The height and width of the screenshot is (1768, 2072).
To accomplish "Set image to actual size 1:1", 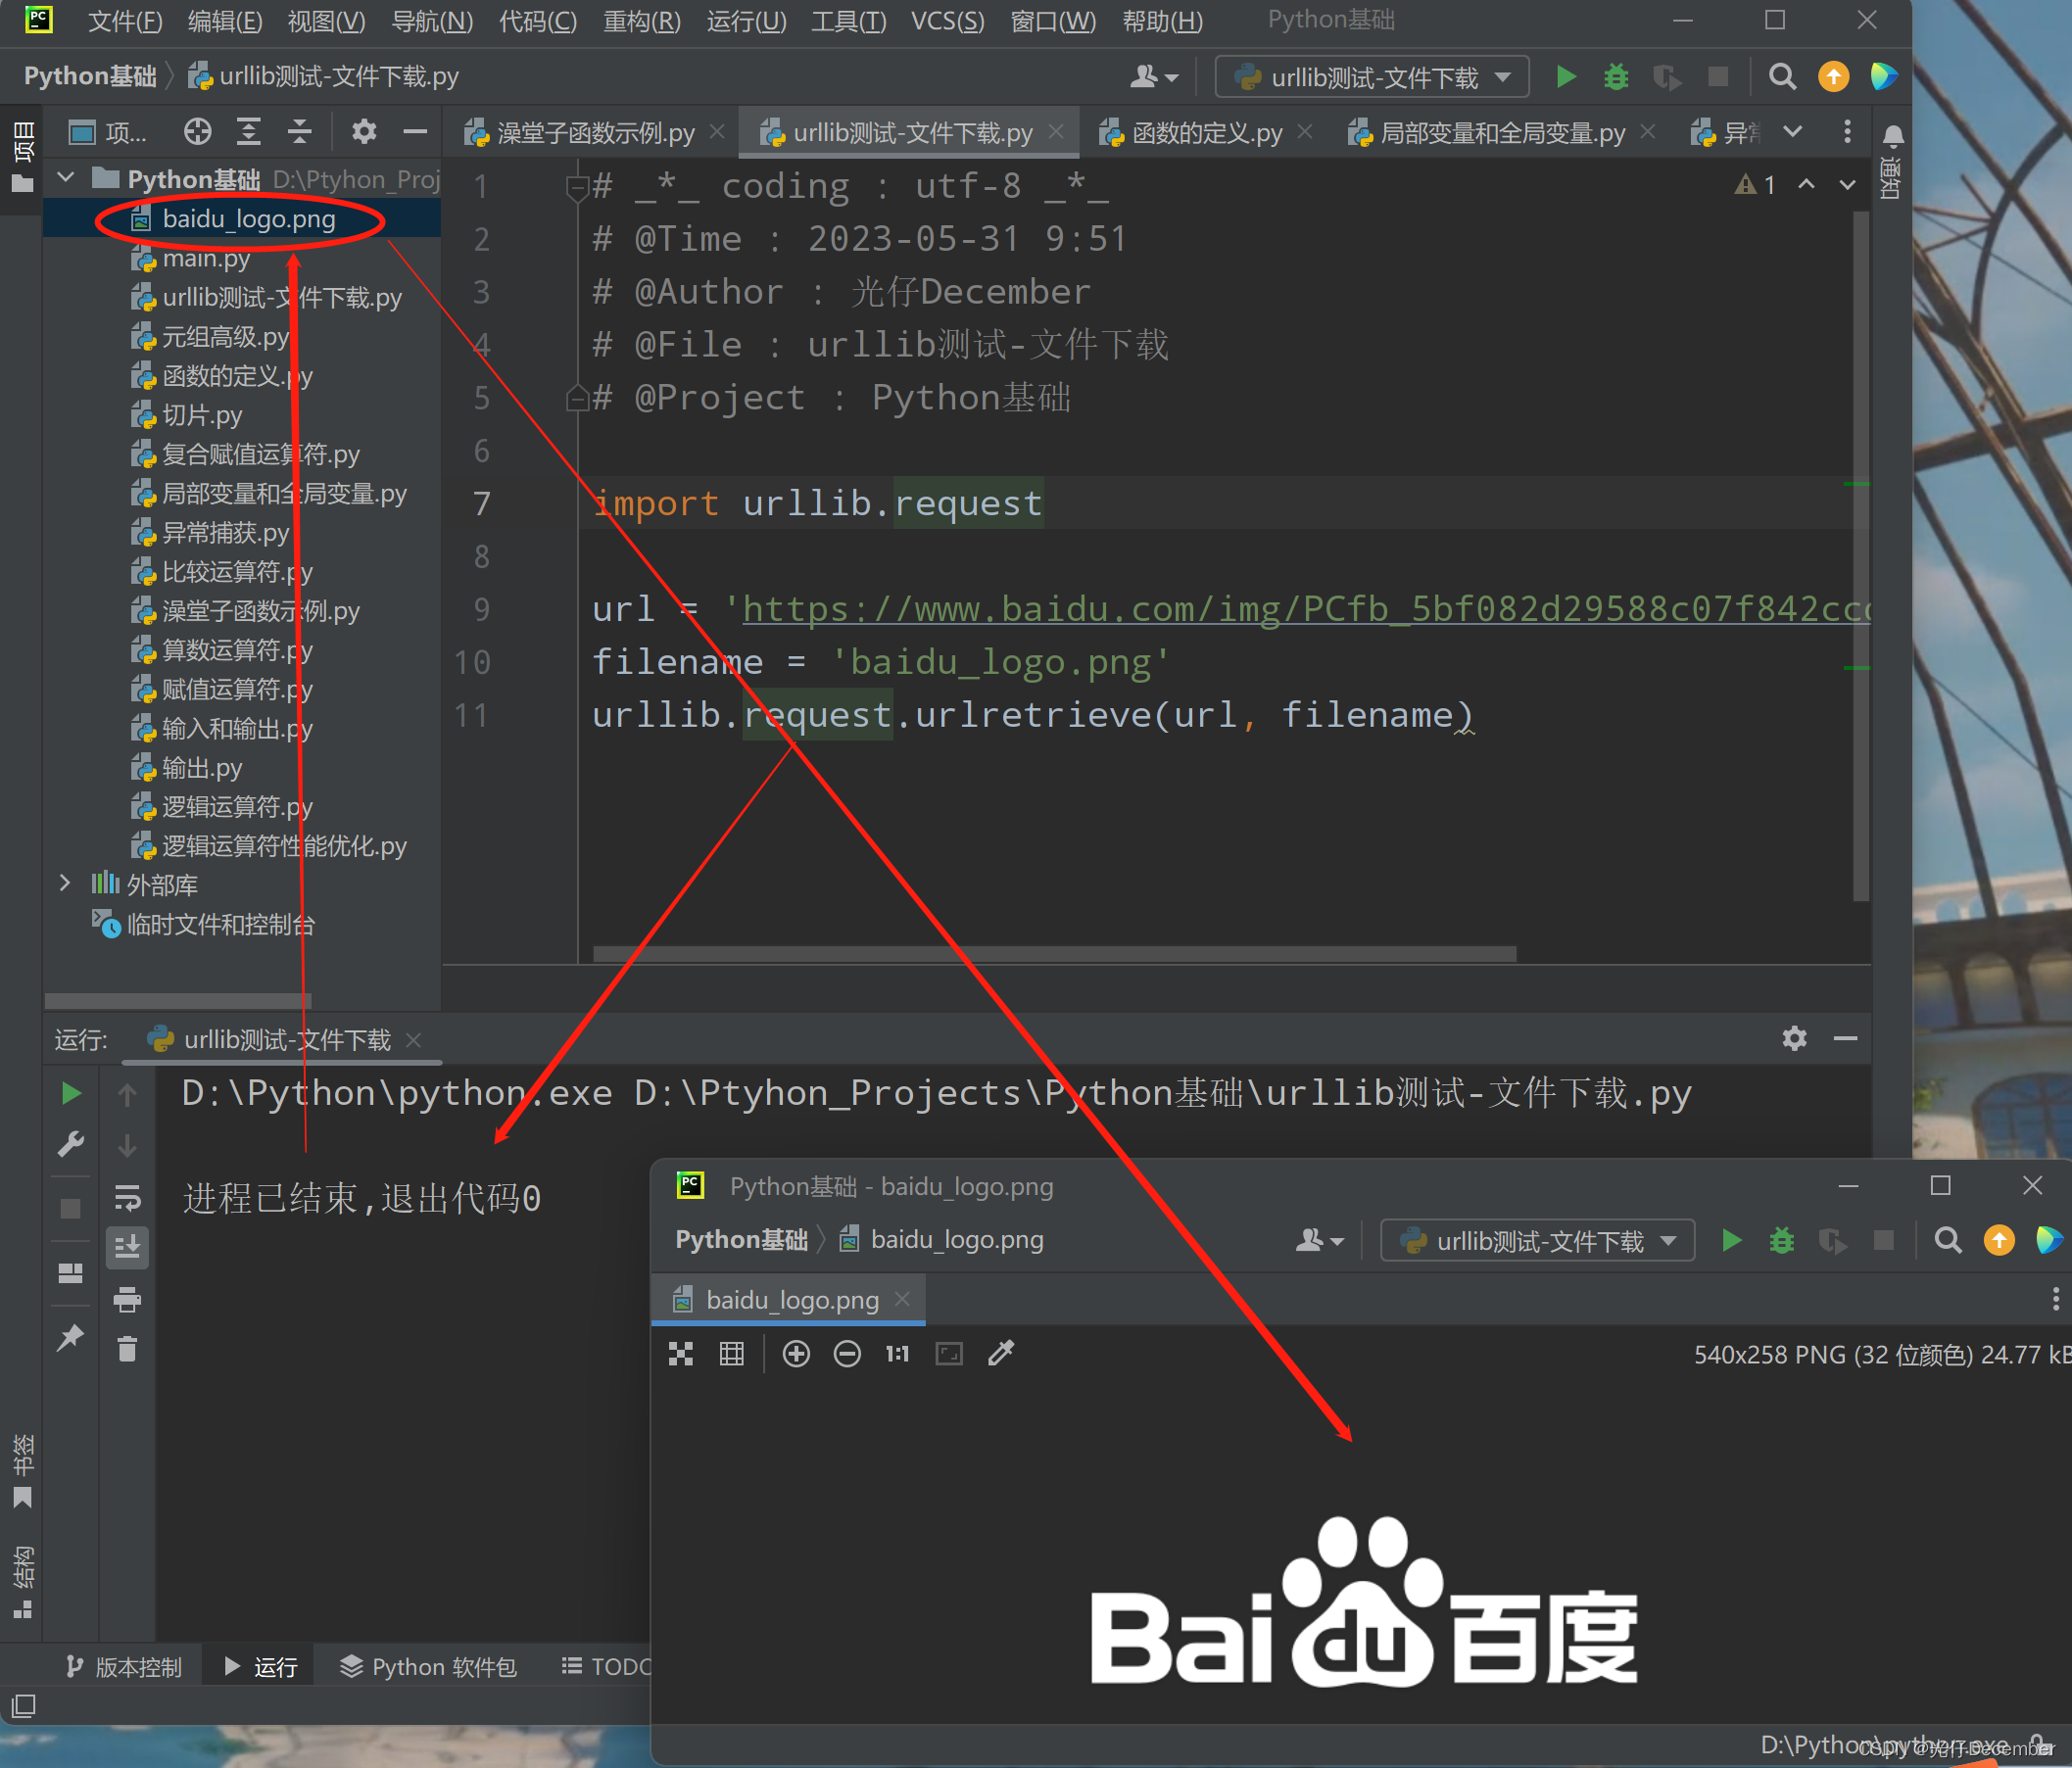I will [x=898, y=1354].
